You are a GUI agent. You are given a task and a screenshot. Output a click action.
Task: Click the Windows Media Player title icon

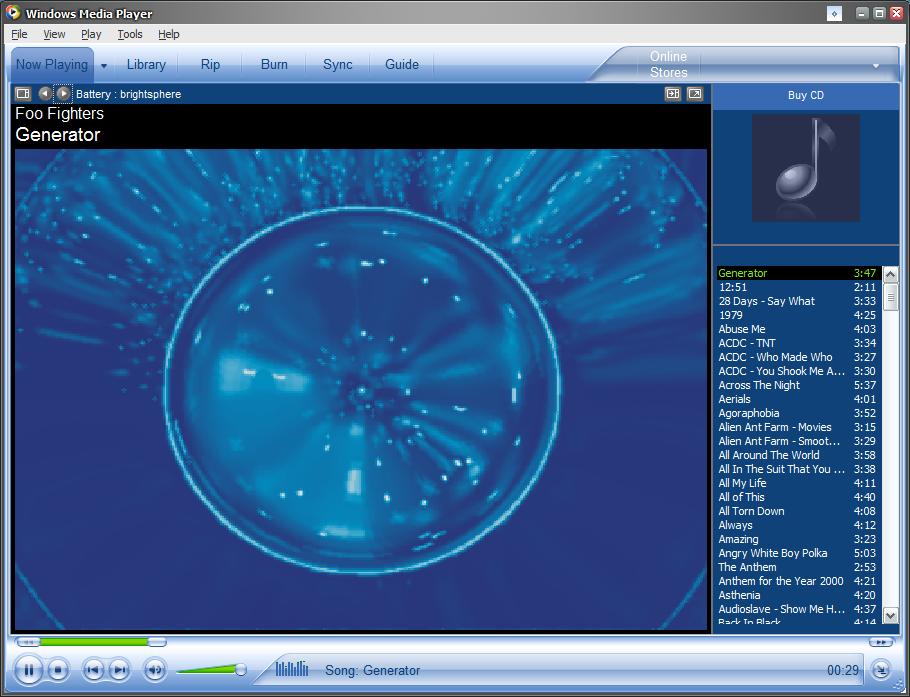pos(13,12)
